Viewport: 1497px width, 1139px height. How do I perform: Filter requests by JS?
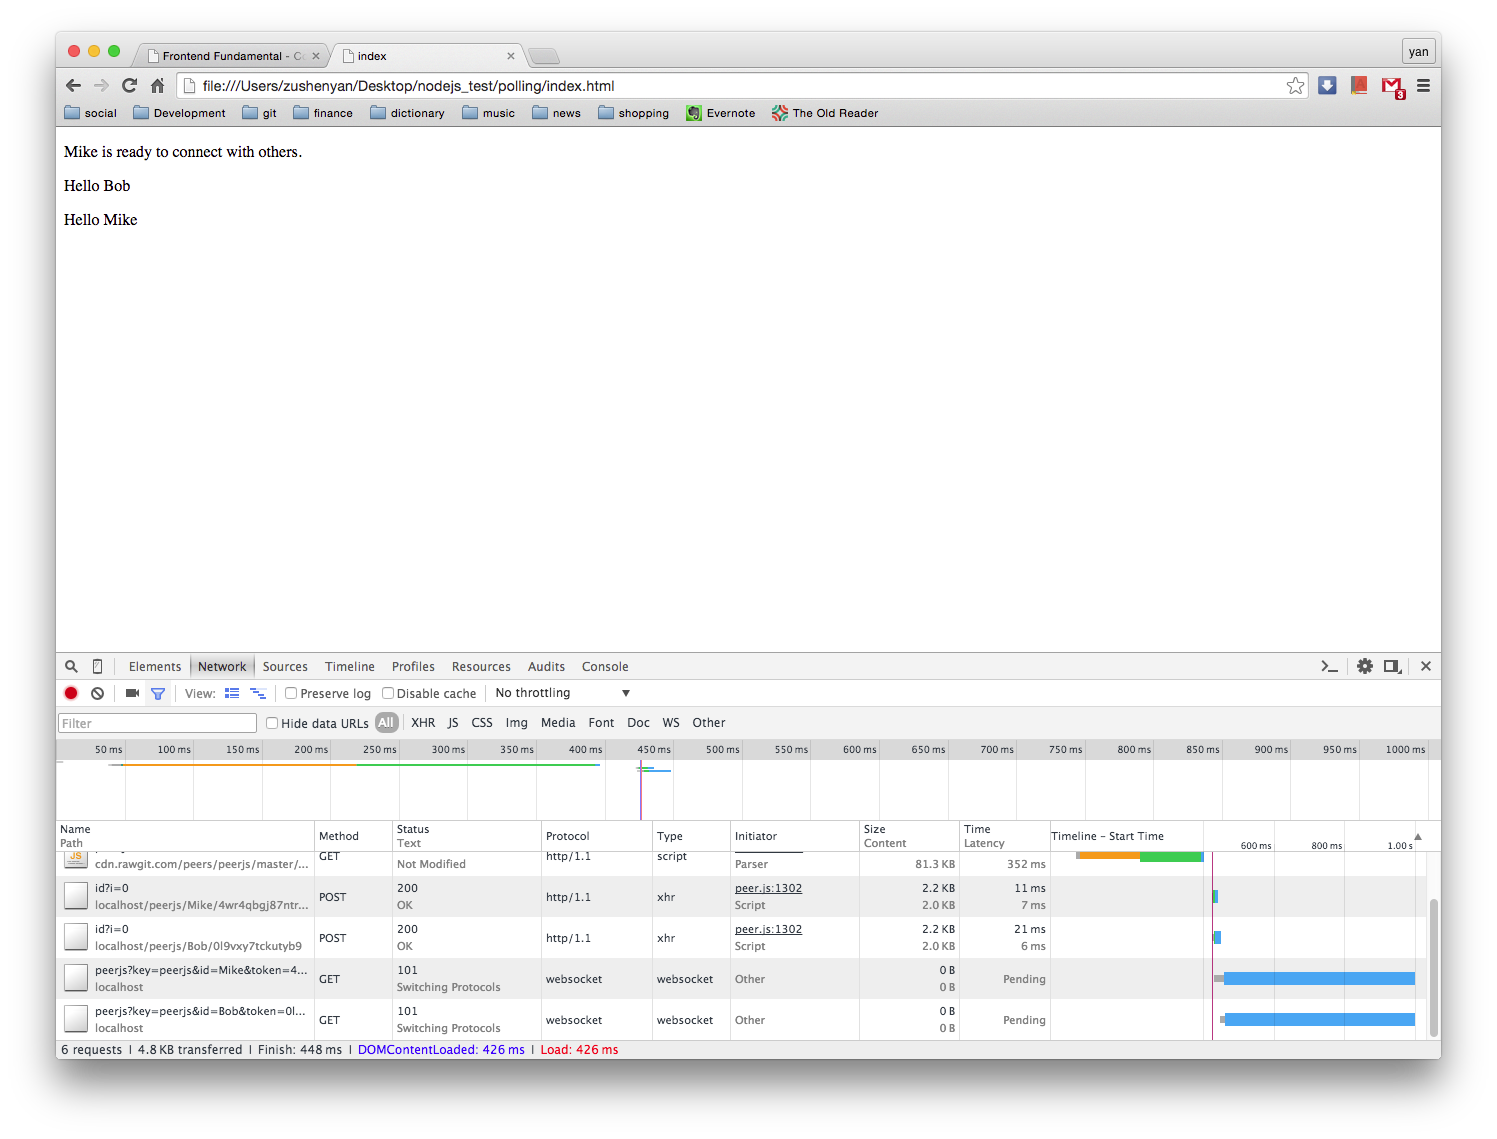pyautogui.click(x=453, y=723)
